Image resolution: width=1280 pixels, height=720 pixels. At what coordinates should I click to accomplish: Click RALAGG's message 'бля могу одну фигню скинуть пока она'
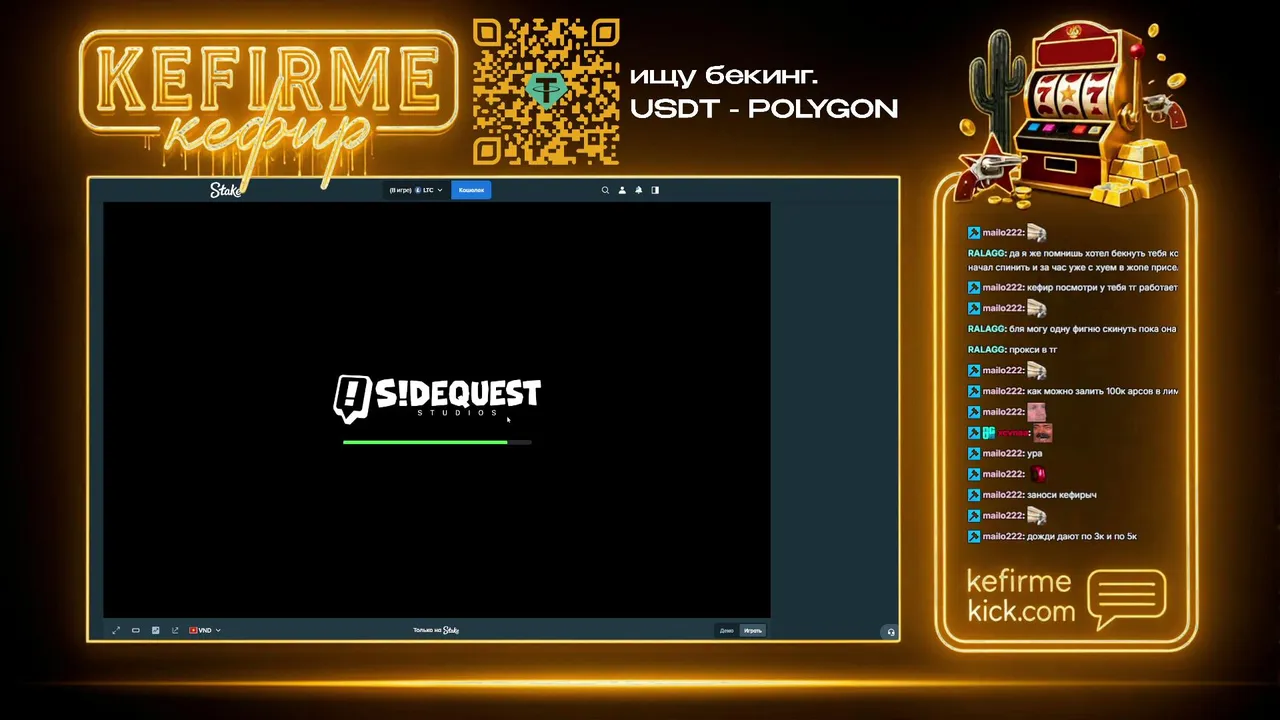pyautogui.click(x=1093, y=329)
